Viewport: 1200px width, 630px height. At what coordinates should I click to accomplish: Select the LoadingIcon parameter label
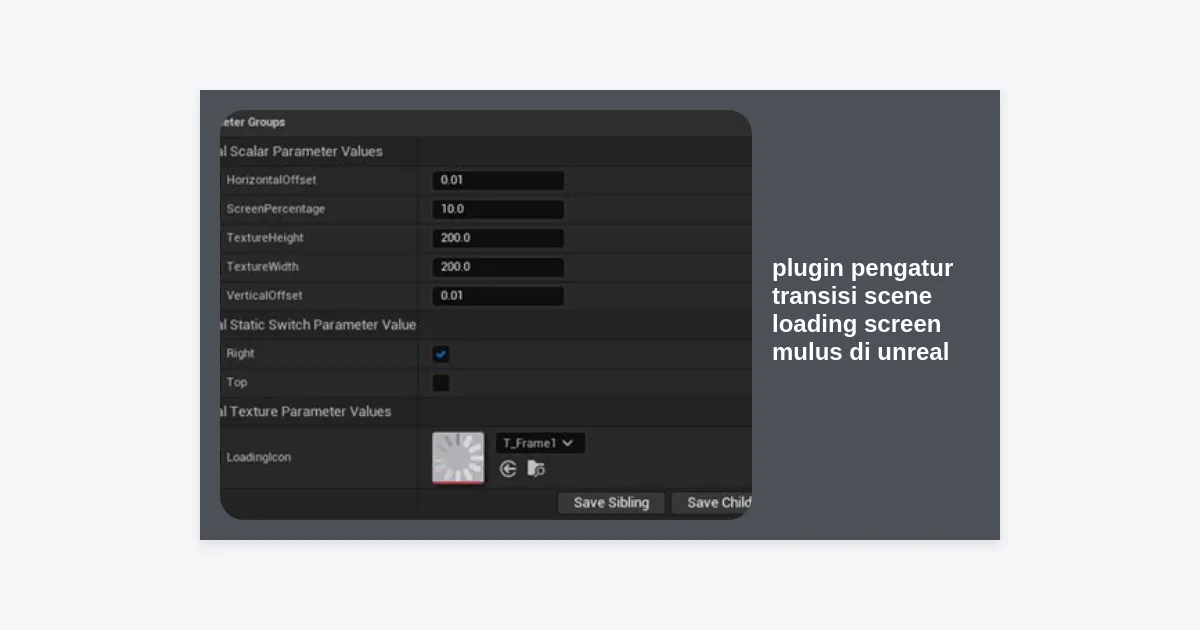258,458
